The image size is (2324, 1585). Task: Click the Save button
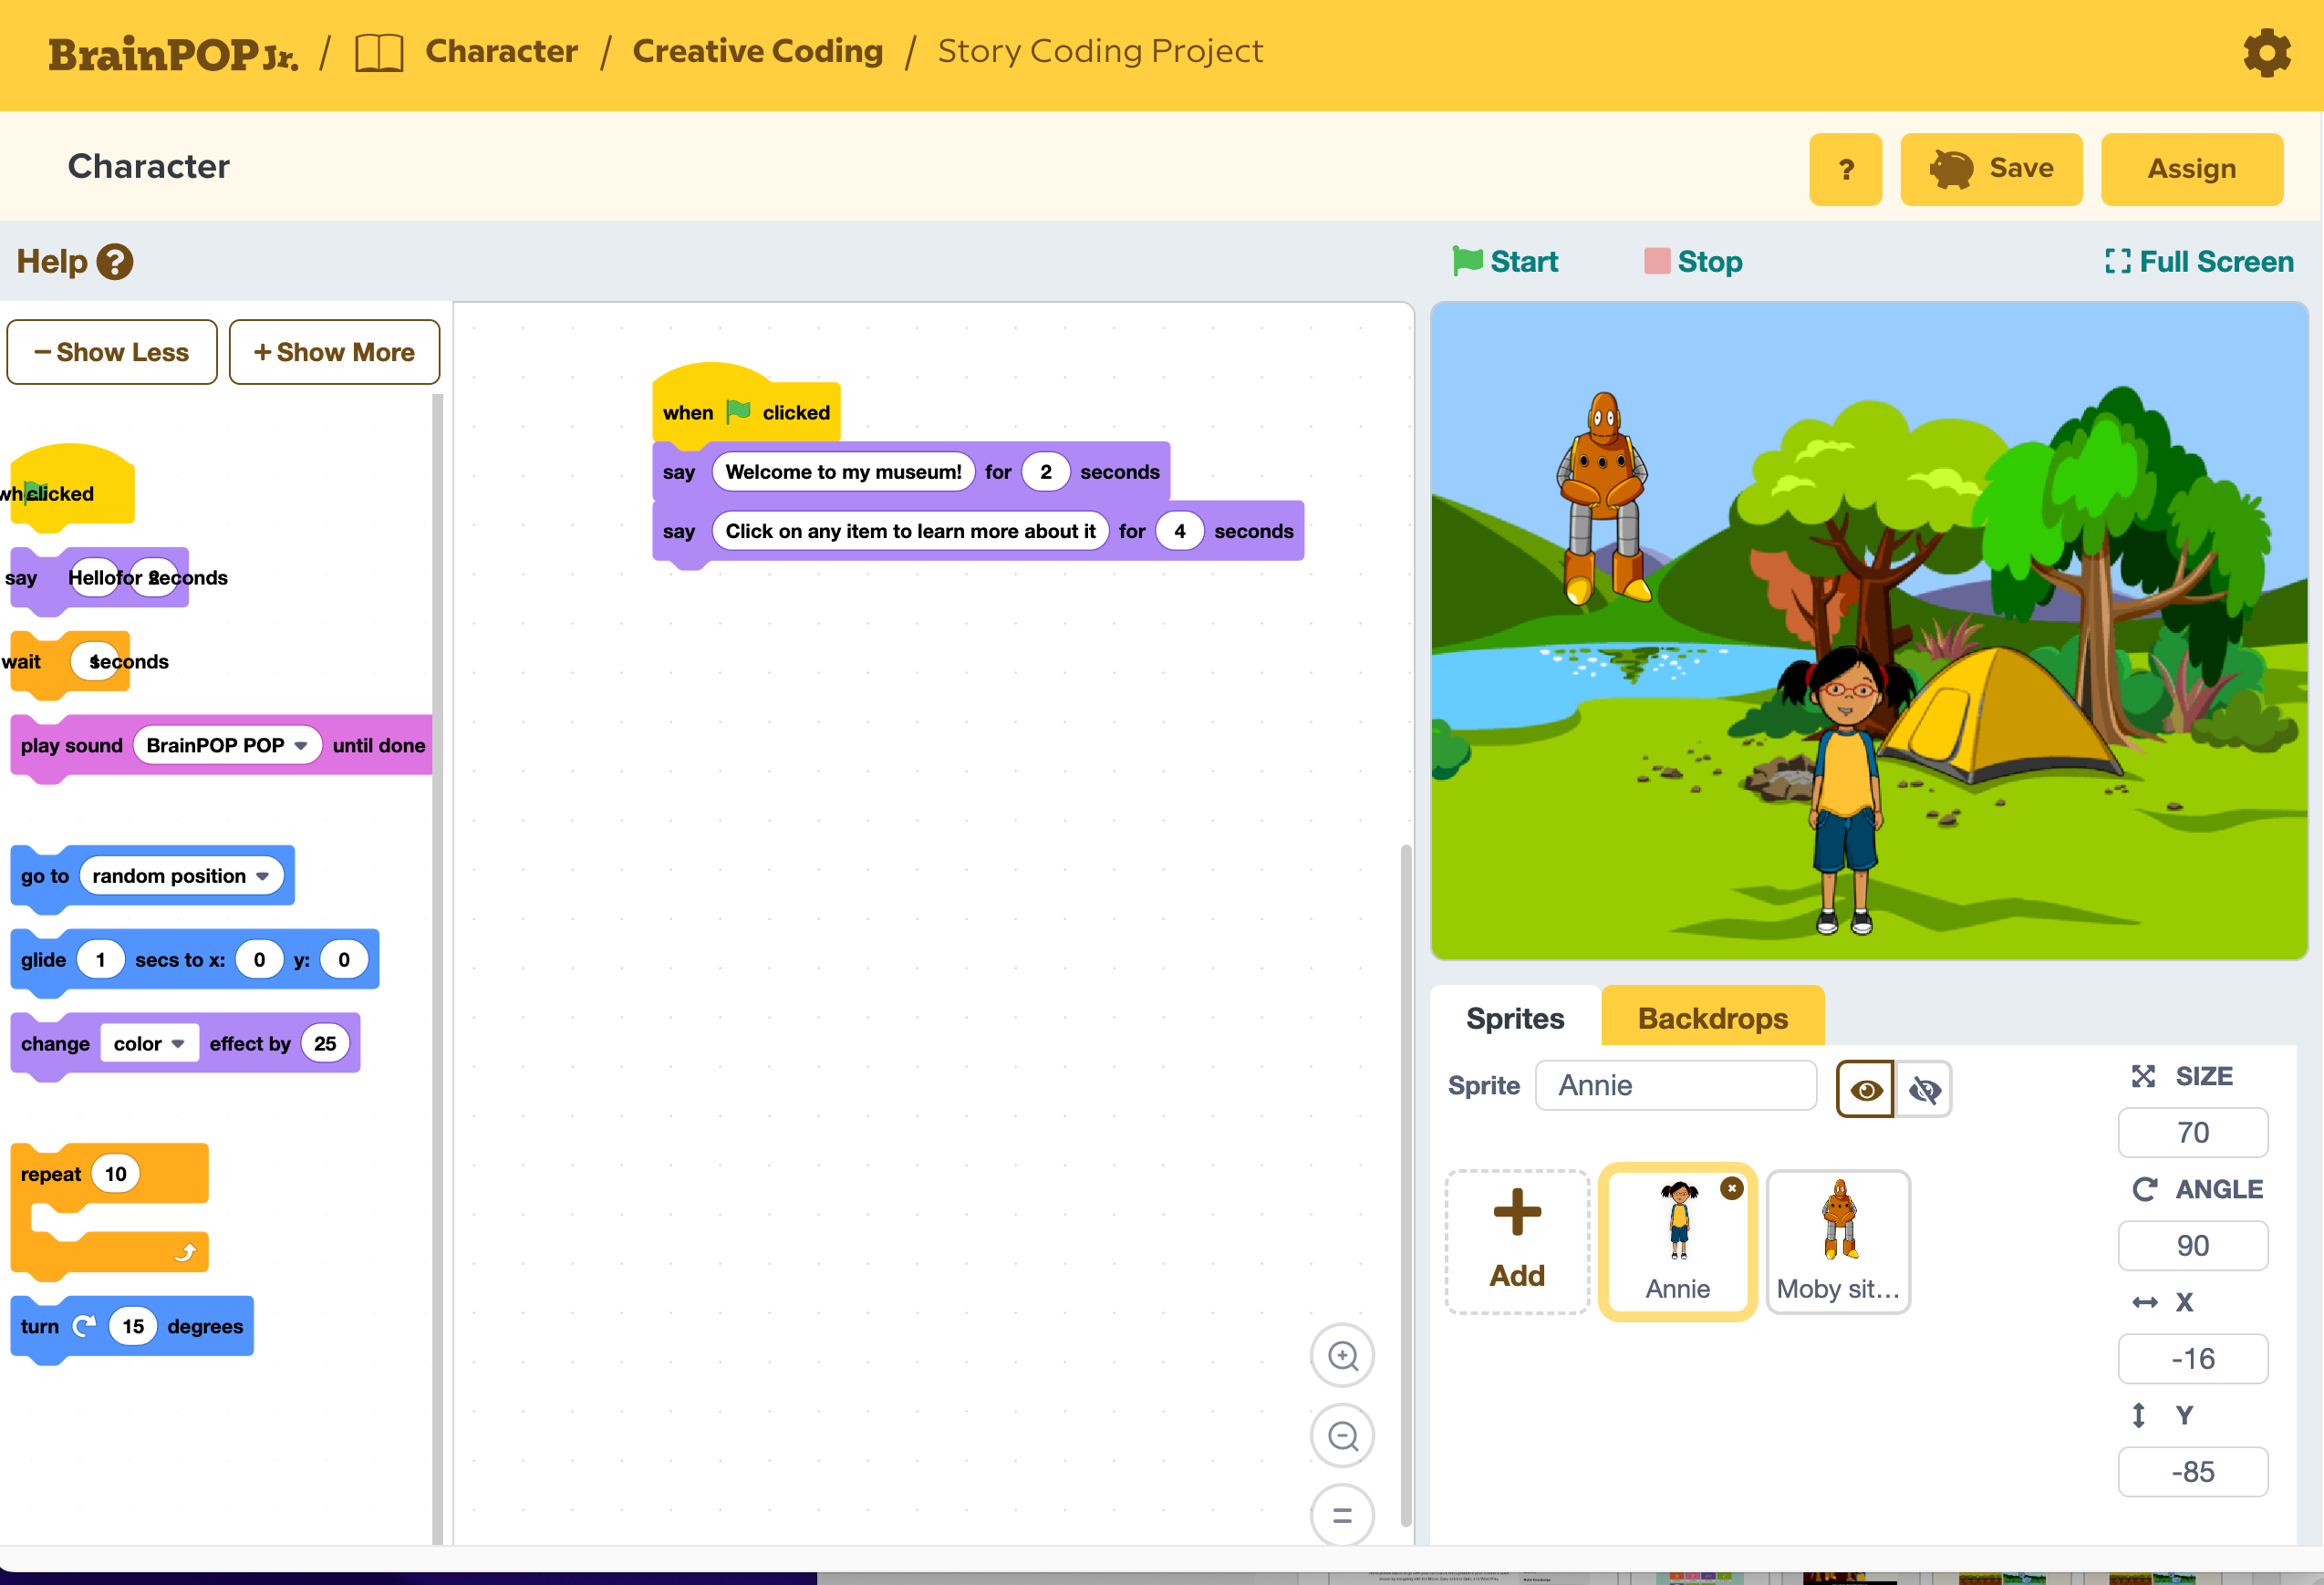pos(1990,169)
